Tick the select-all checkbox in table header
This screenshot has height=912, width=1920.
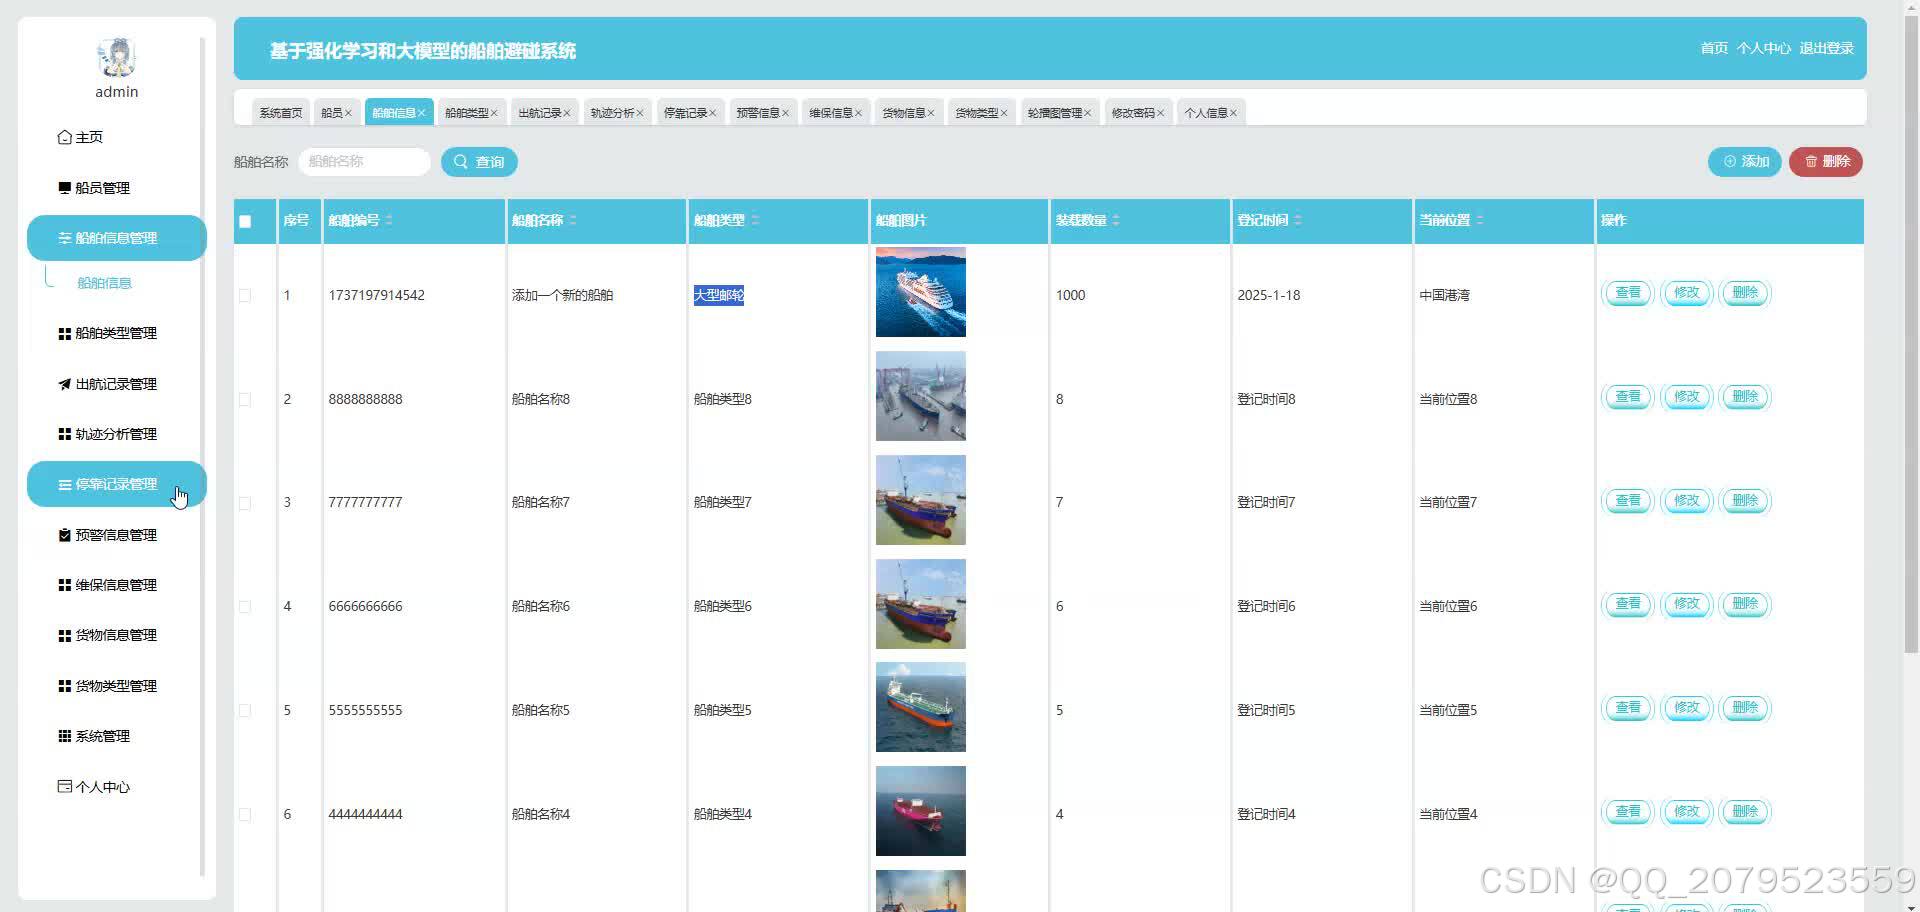coord(245,221)
